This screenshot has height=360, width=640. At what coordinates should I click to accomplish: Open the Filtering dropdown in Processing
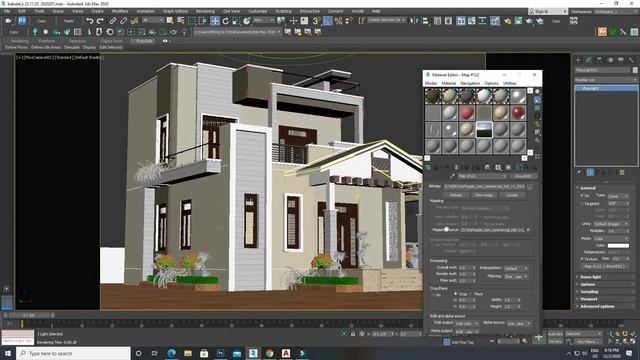pos(516,276)
